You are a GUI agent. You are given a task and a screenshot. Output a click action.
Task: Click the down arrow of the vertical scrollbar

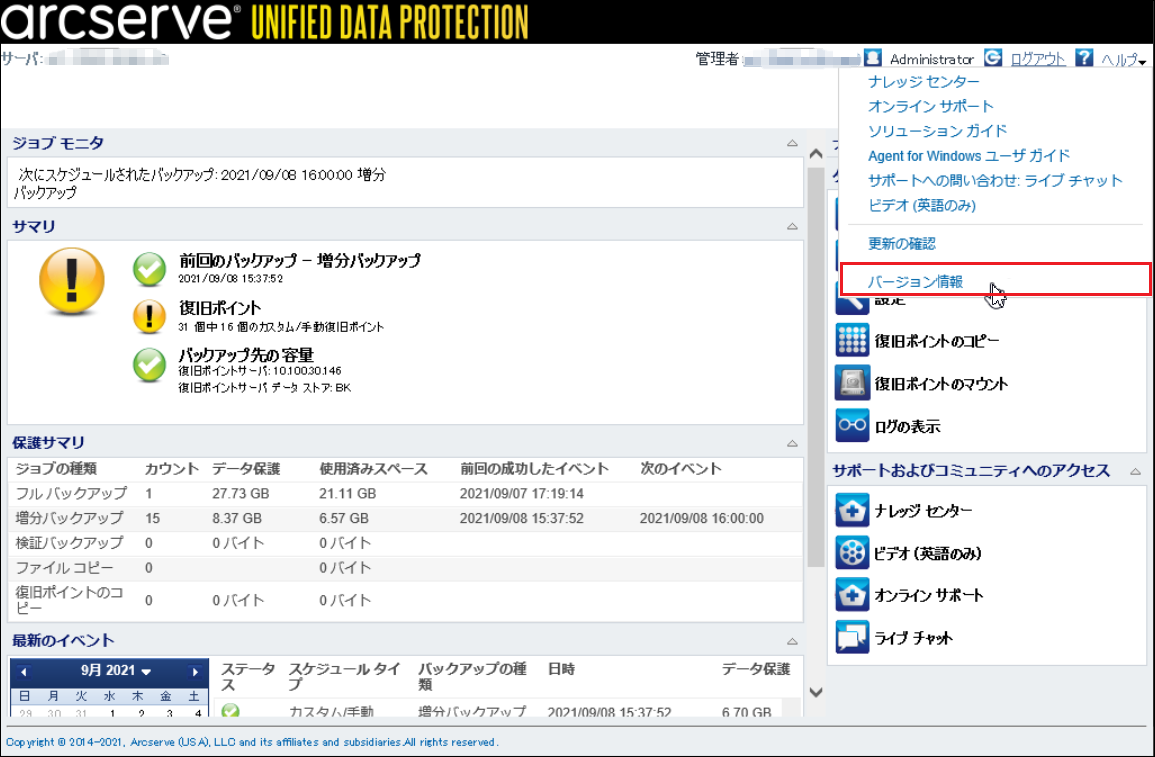[815, 691]
